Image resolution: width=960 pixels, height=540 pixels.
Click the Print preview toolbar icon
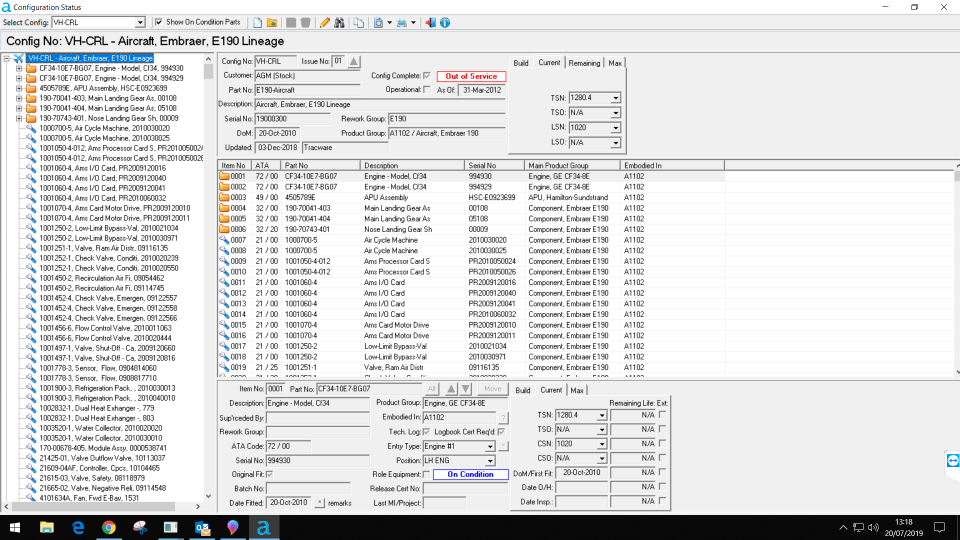(x=378, y=23)
